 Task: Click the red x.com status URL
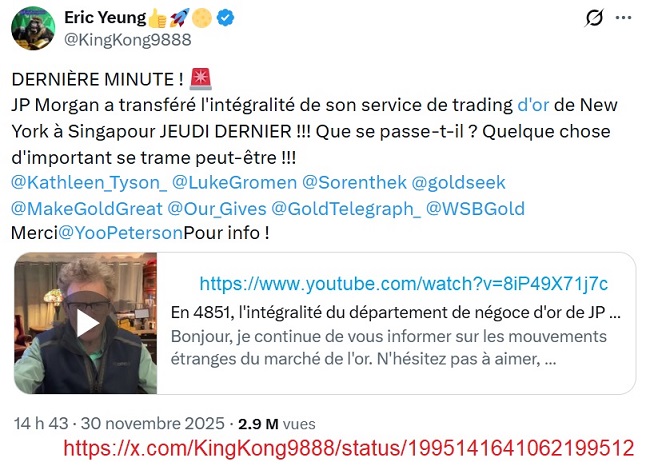349,449
